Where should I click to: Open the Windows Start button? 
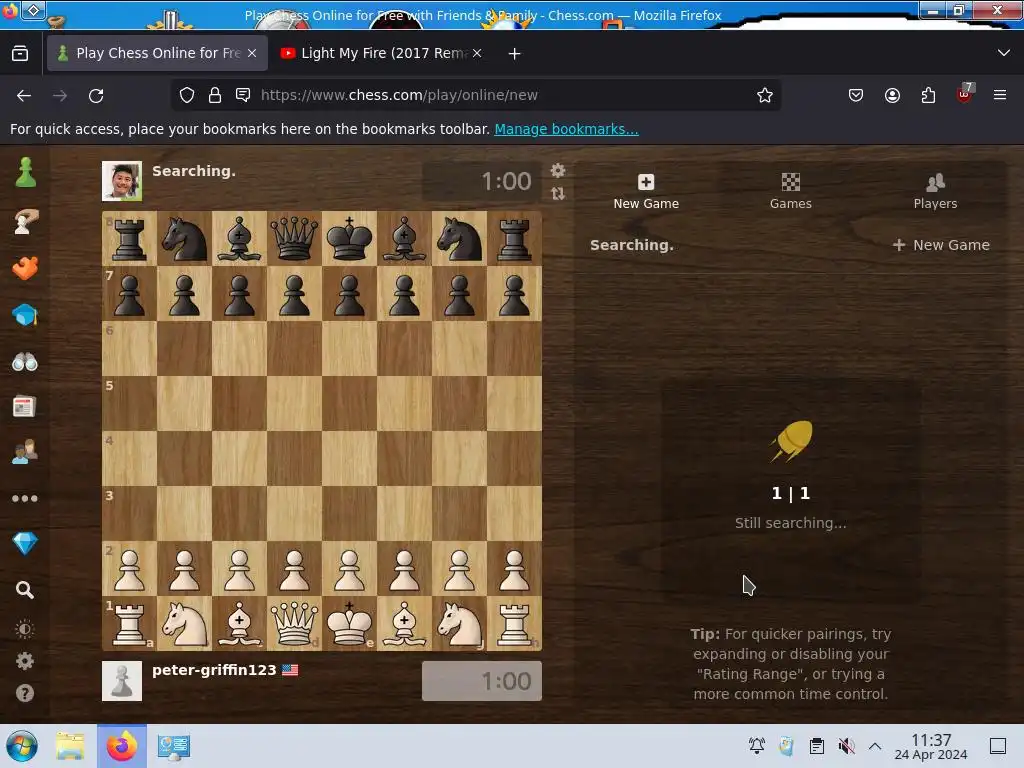point(22,746)
